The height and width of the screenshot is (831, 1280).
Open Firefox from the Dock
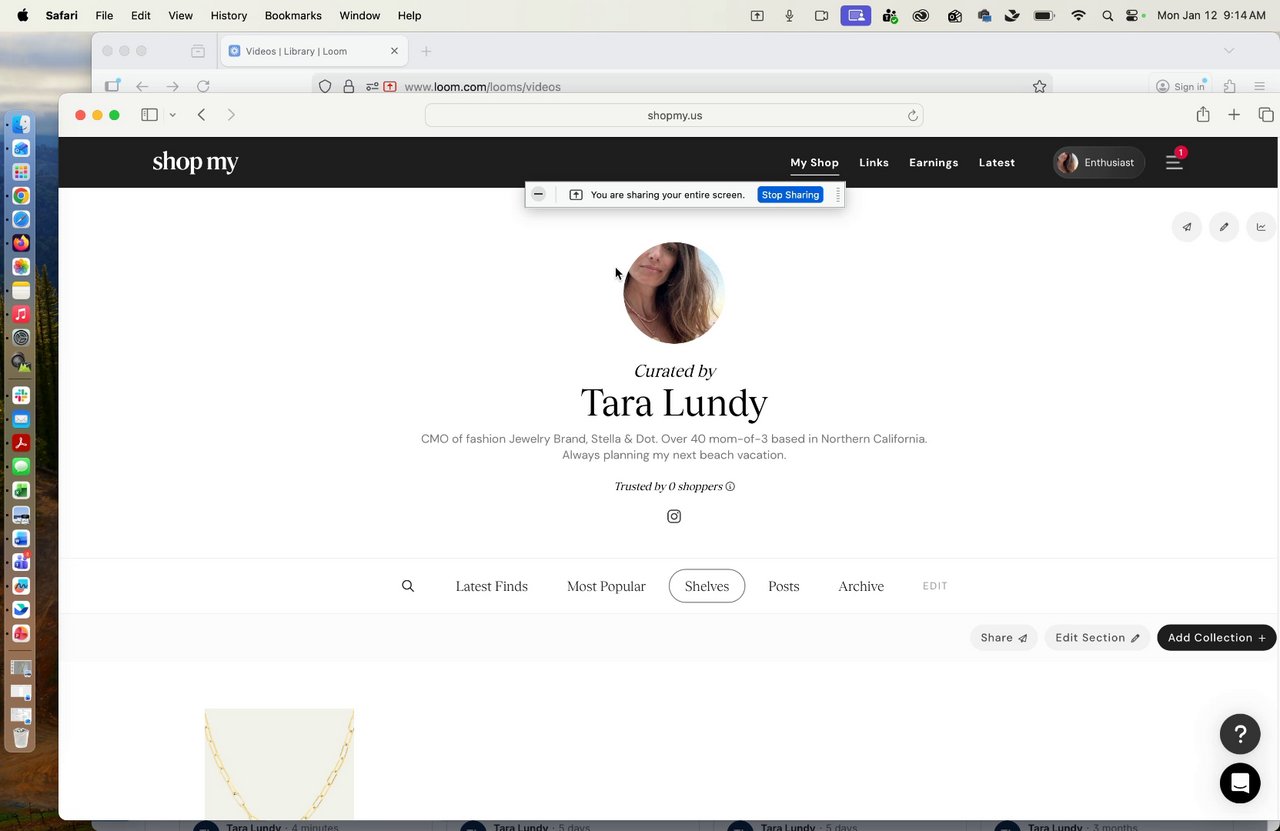click(x=21, y=243)
